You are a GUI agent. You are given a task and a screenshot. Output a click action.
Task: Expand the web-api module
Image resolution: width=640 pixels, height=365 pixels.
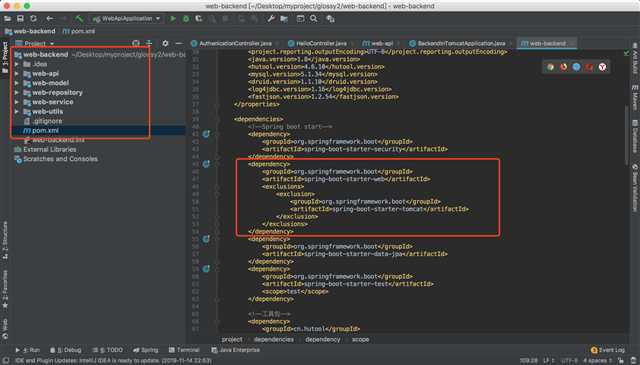click(x=17, y=73)
